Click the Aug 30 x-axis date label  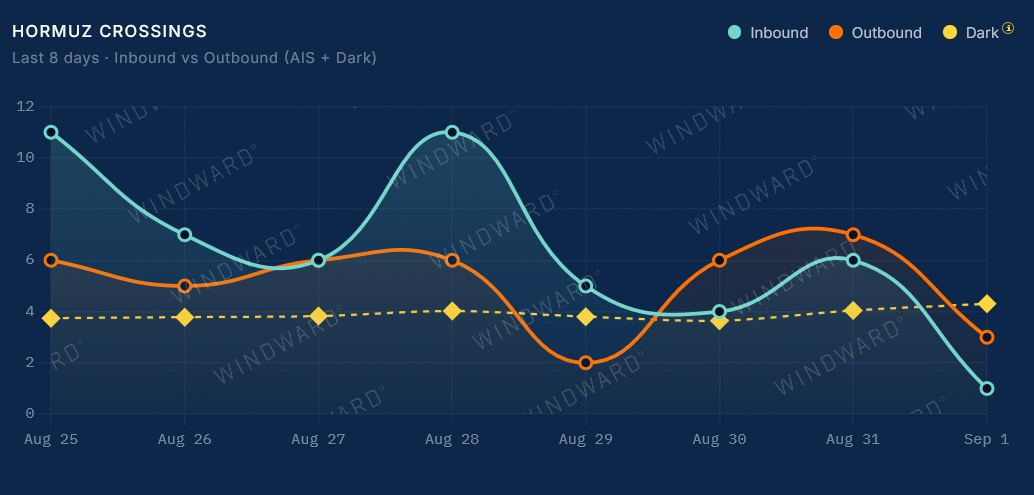(719, 440)
